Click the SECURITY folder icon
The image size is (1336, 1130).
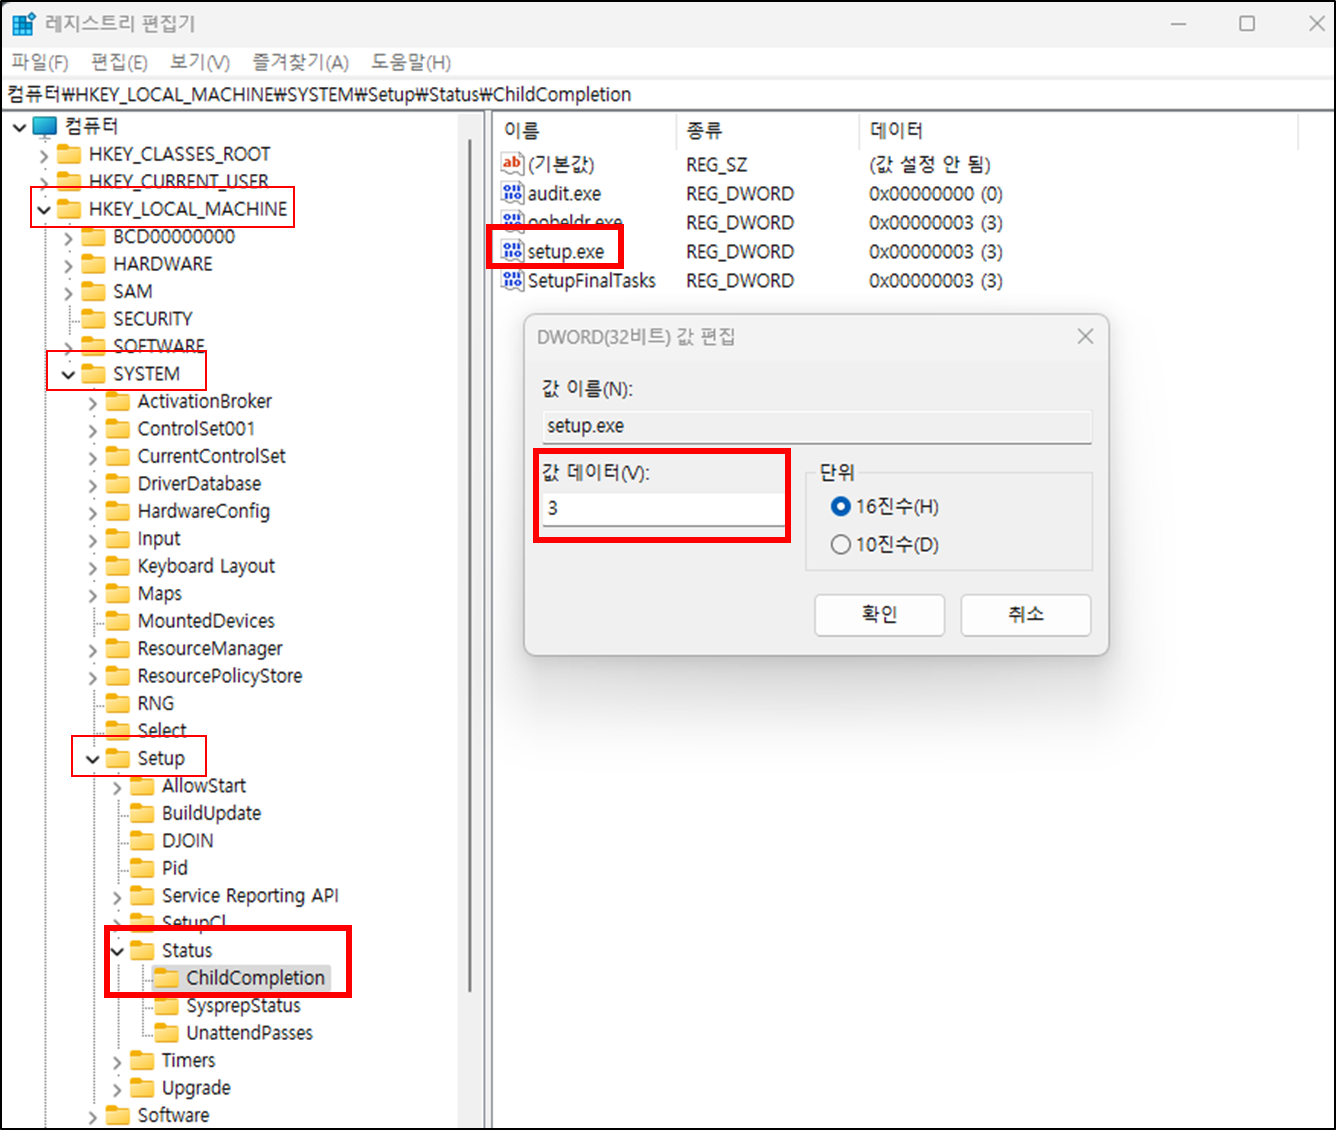pos(93,319)
